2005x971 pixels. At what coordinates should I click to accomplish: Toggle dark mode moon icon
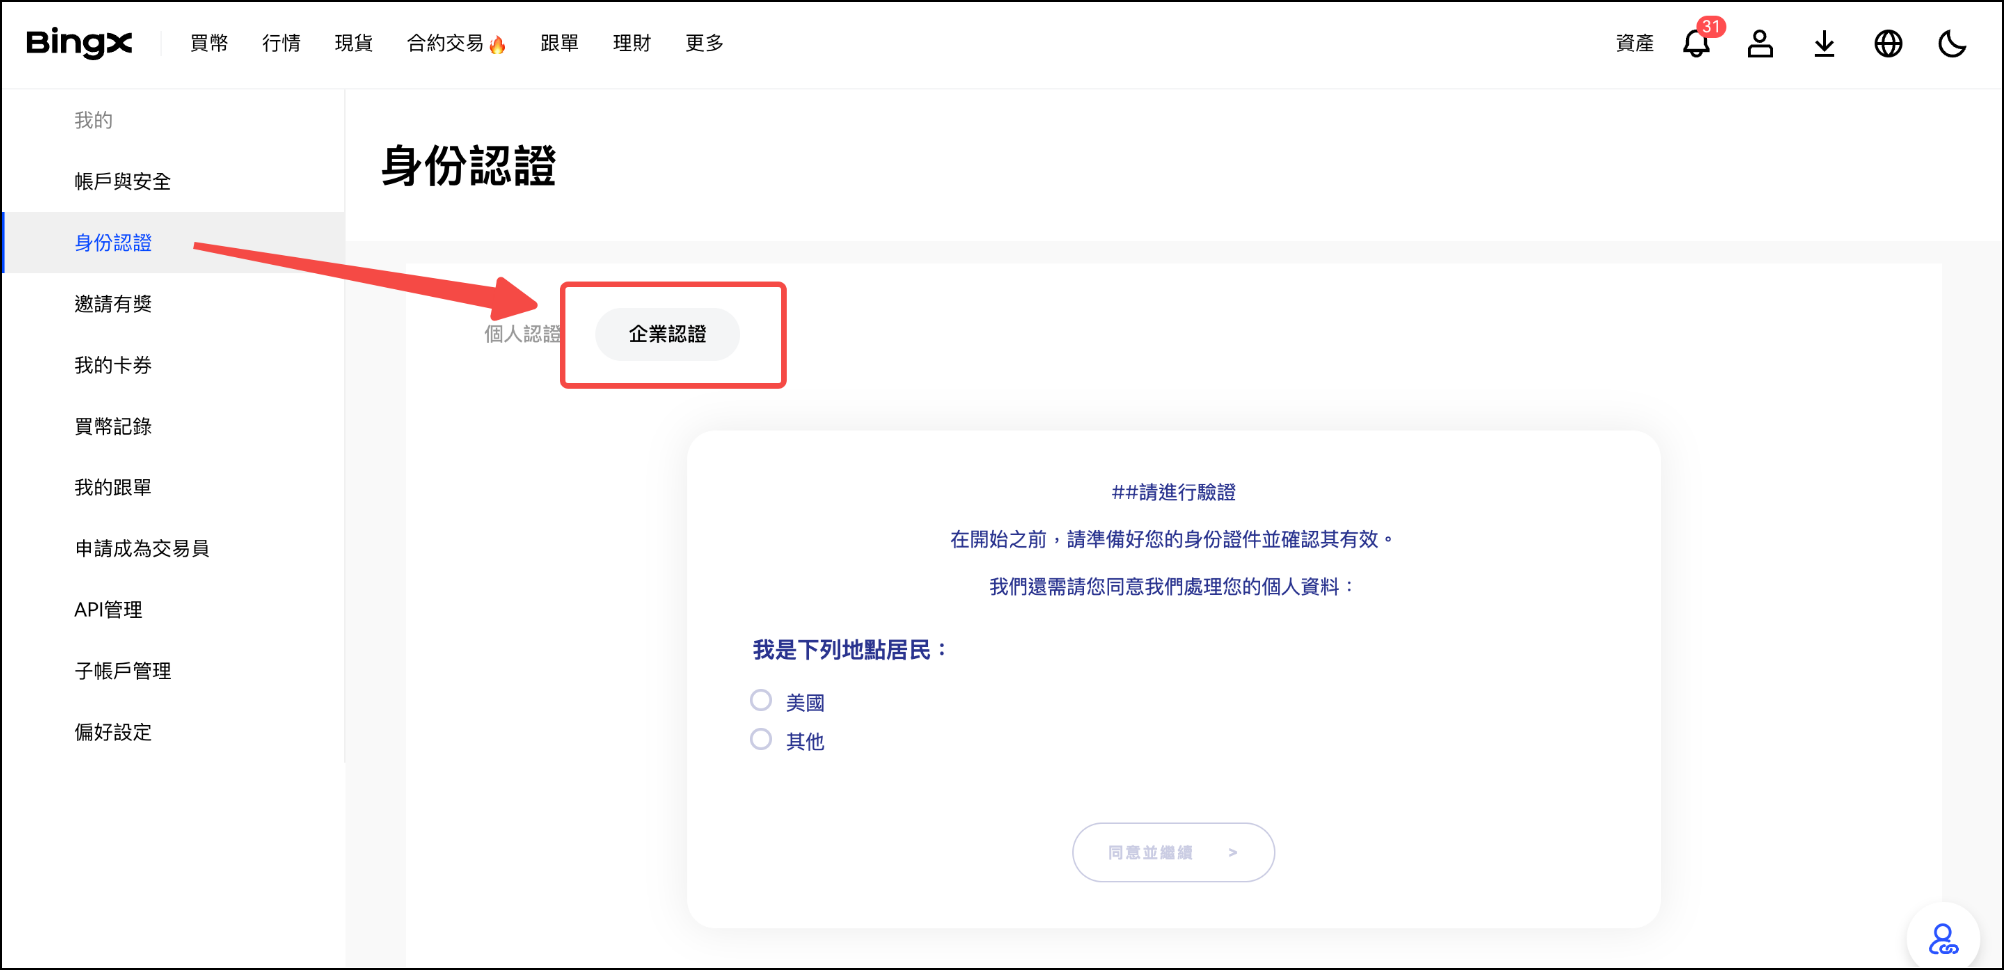(1952, 44)
